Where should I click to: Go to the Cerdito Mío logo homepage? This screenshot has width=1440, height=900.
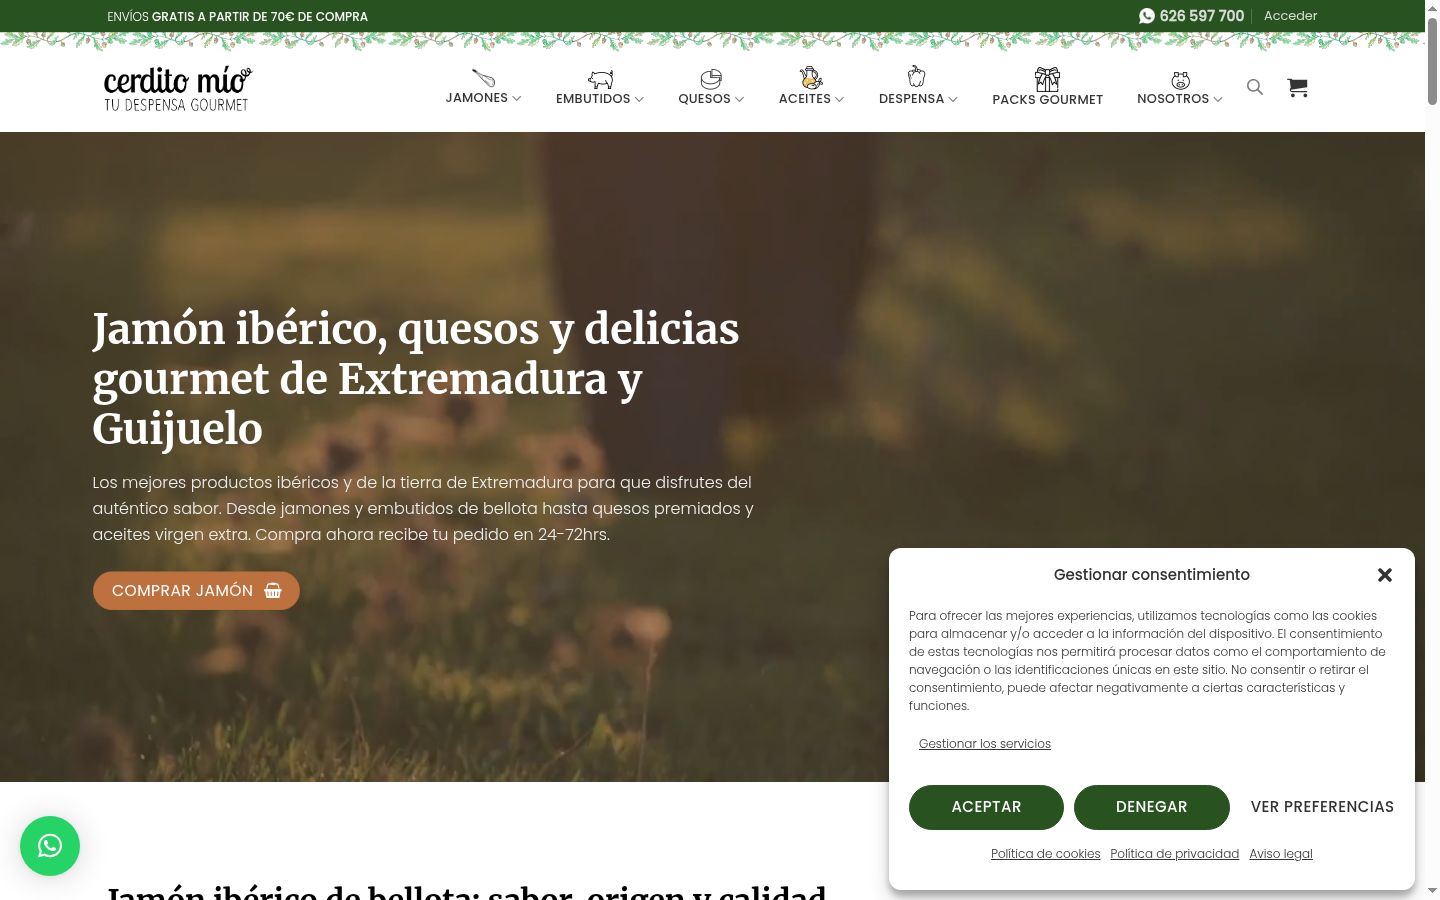178,89
